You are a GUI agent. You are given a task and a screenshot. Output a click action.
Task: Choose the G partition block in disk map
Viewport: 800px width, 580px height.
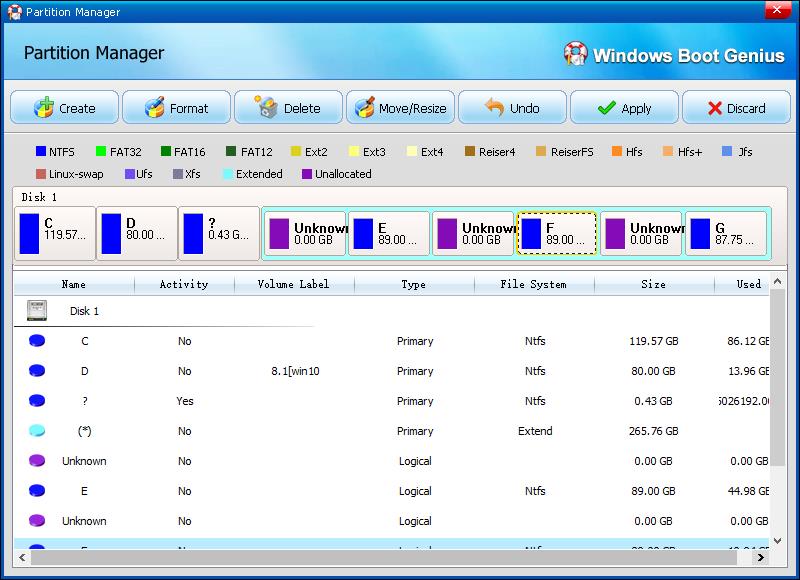[726, 234]
